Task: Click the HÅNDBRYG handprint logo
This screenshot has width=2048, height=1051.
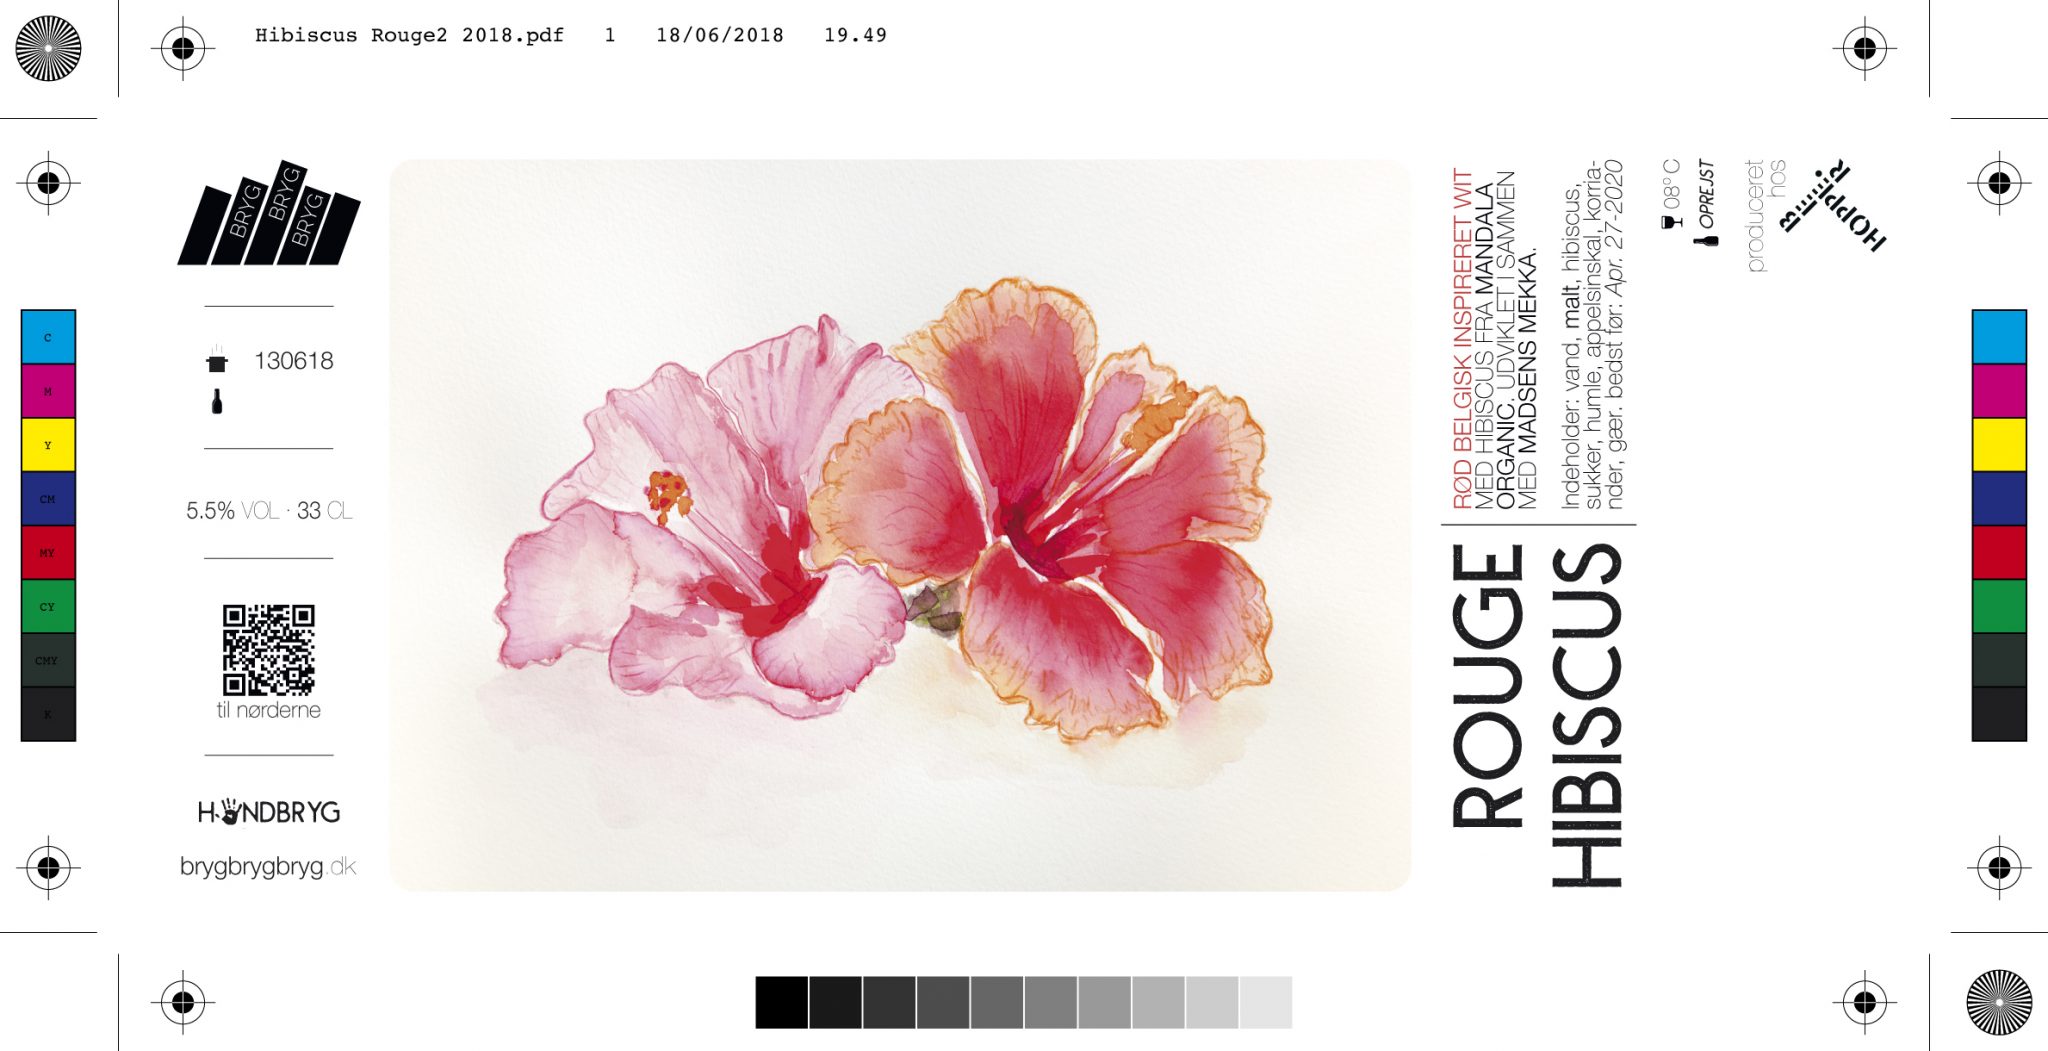Action: tap(268, 812)
